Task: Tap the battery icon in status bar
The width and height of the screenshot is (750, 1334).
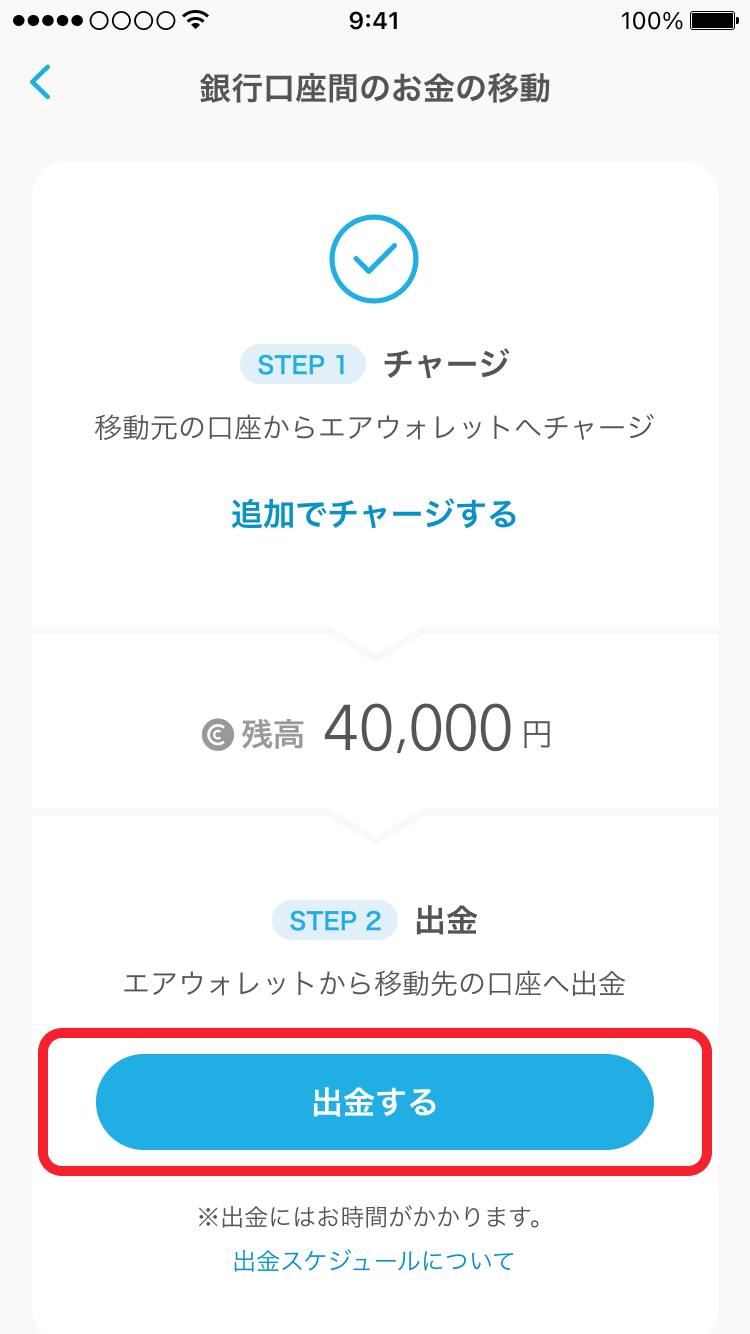Action: 717,21
